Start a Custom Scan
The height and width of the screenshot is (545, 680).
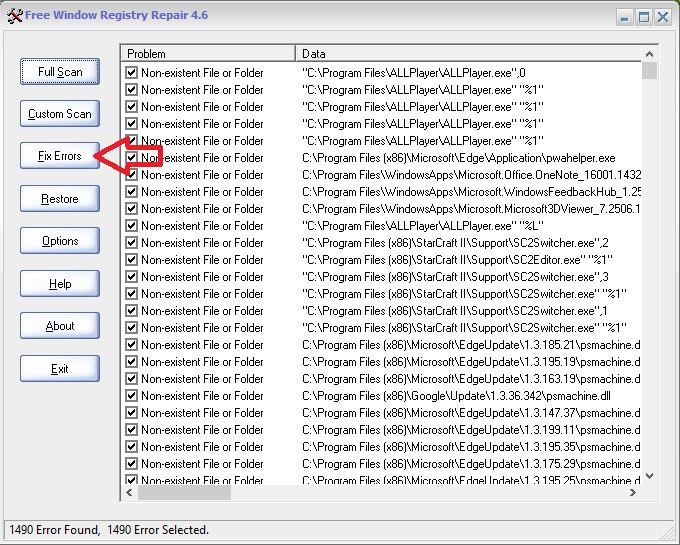click(x=60, y=114)
